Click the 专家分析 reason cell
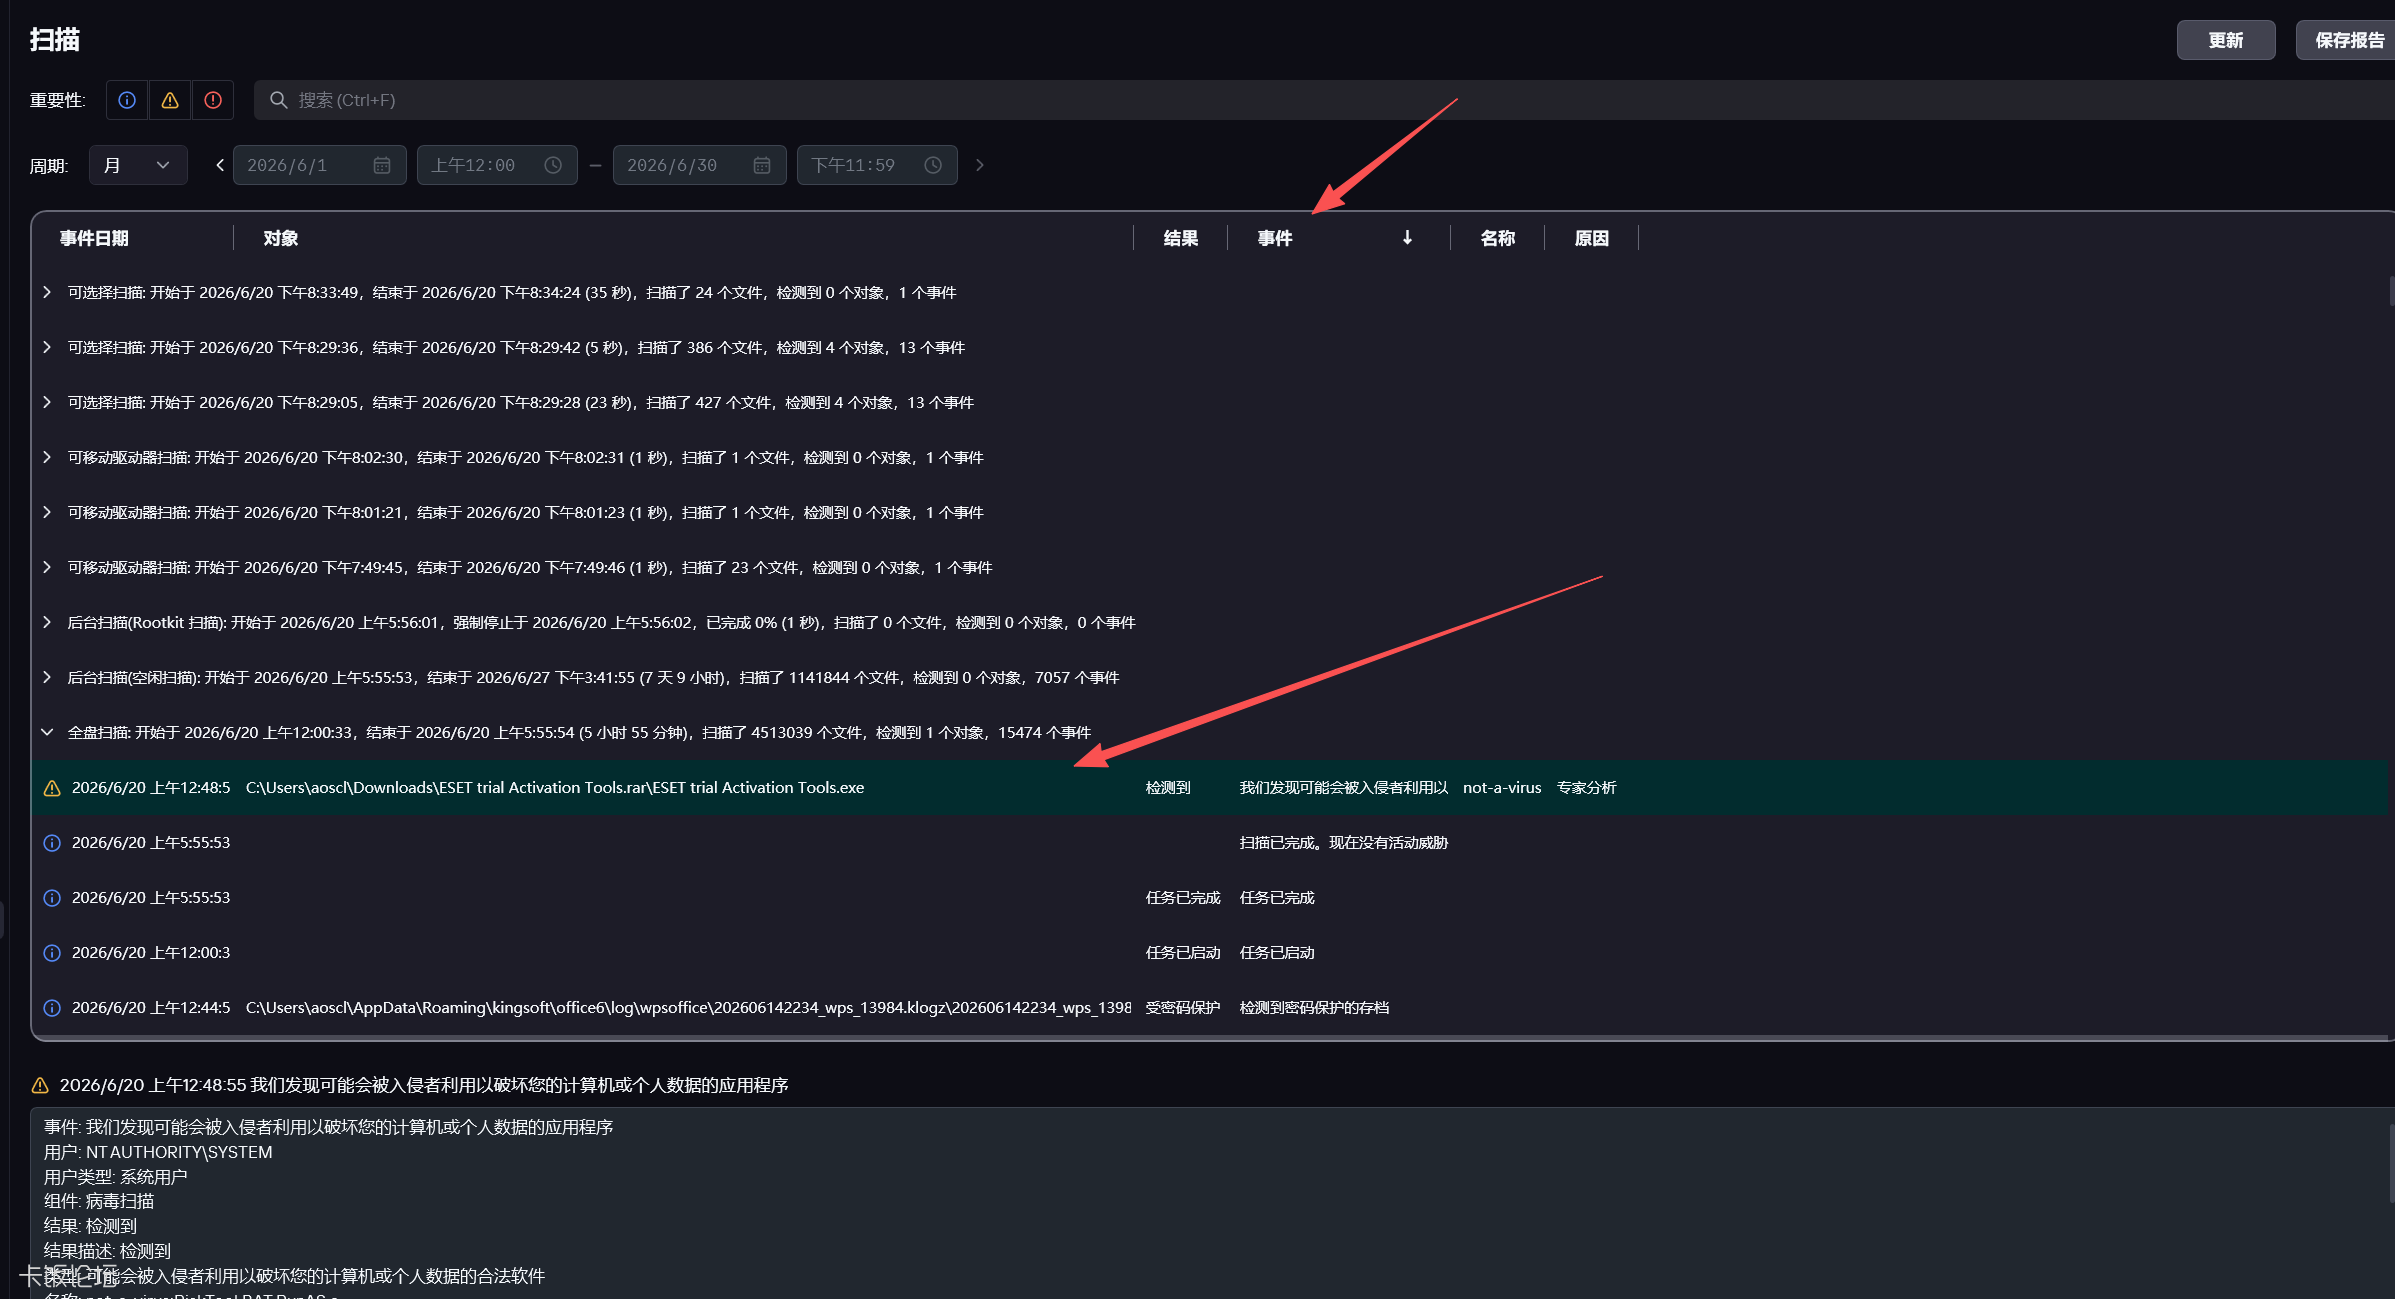Viewport: 2395px width, 1299px height. 1587,787
